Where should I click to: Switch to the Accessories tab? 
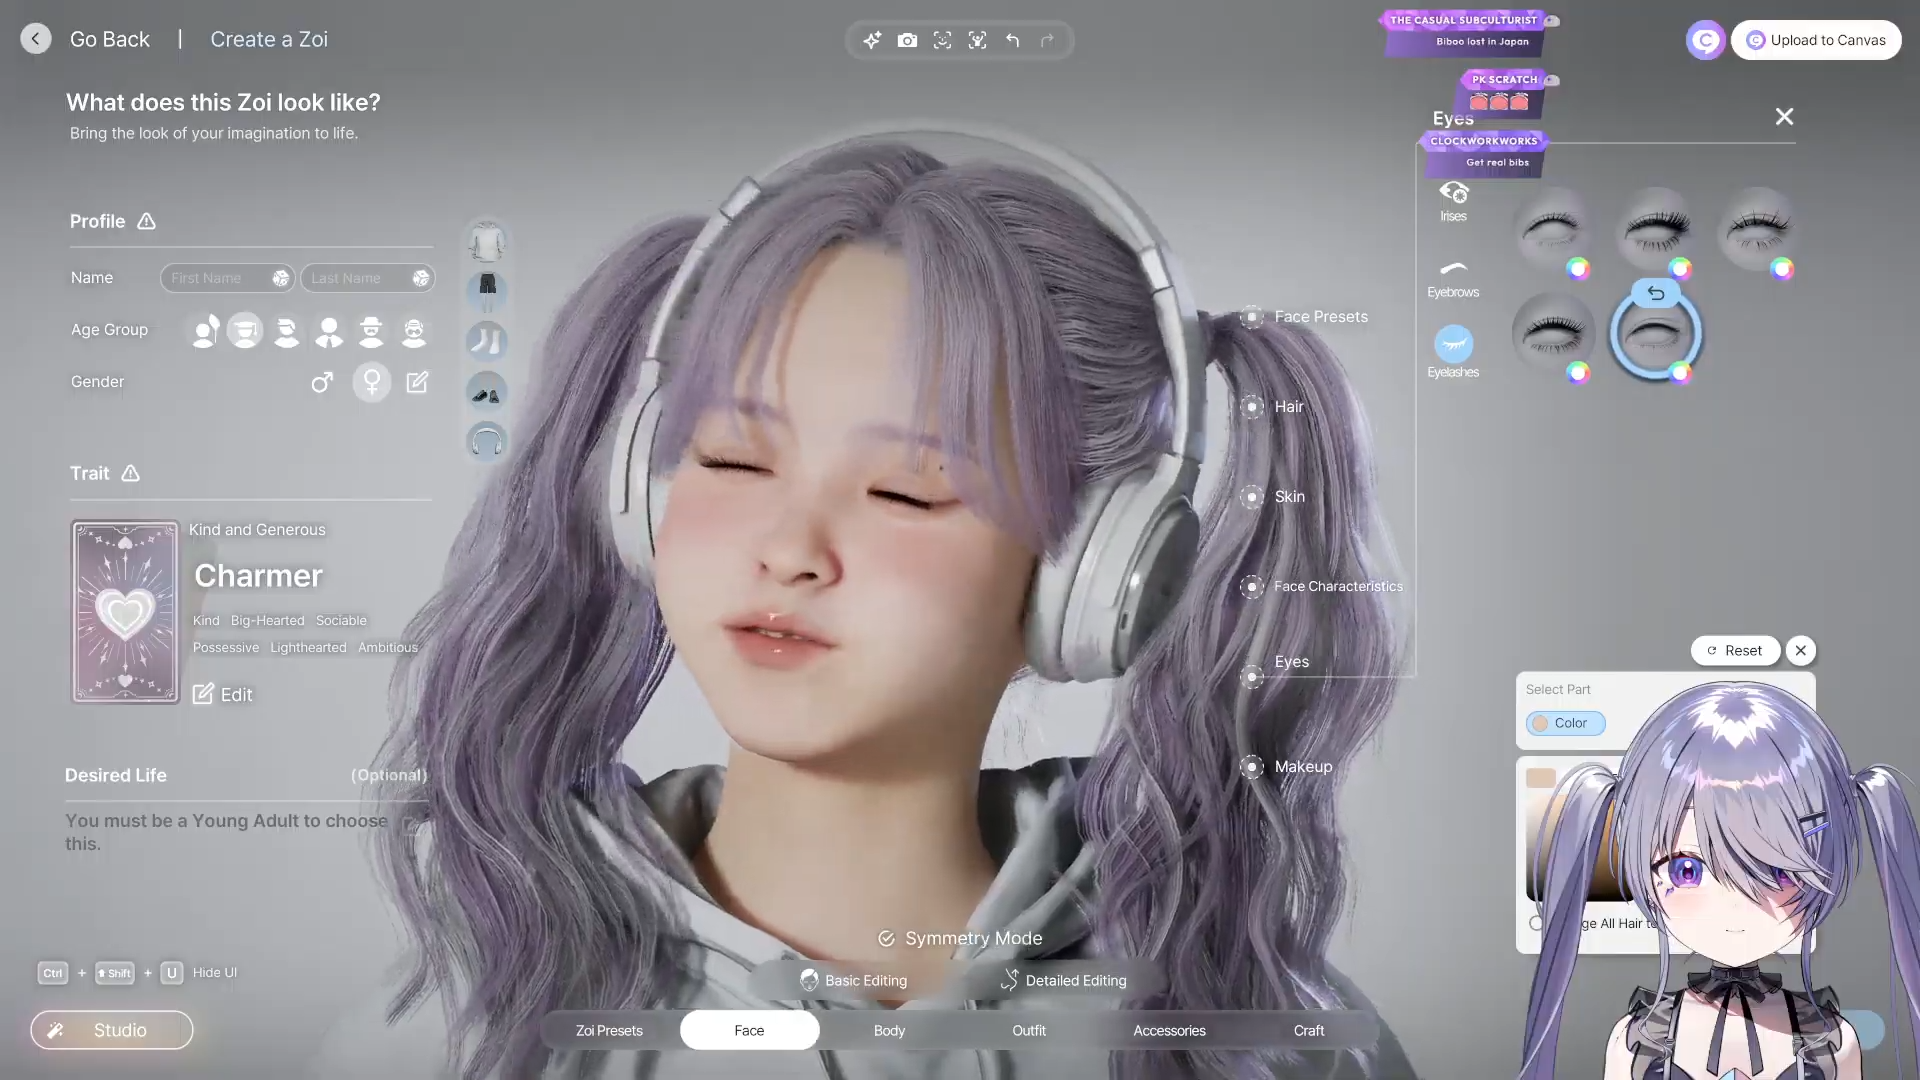[1169, 1030]
